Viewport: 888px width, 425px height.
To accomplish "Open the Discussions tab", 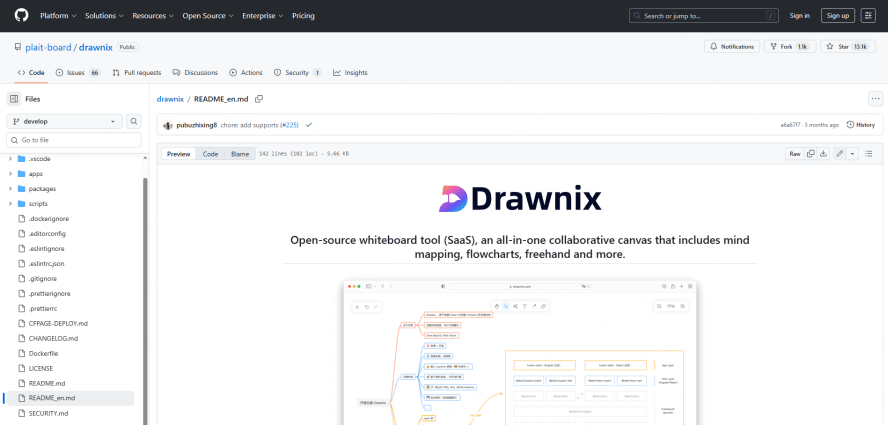I will coord(195,73).
